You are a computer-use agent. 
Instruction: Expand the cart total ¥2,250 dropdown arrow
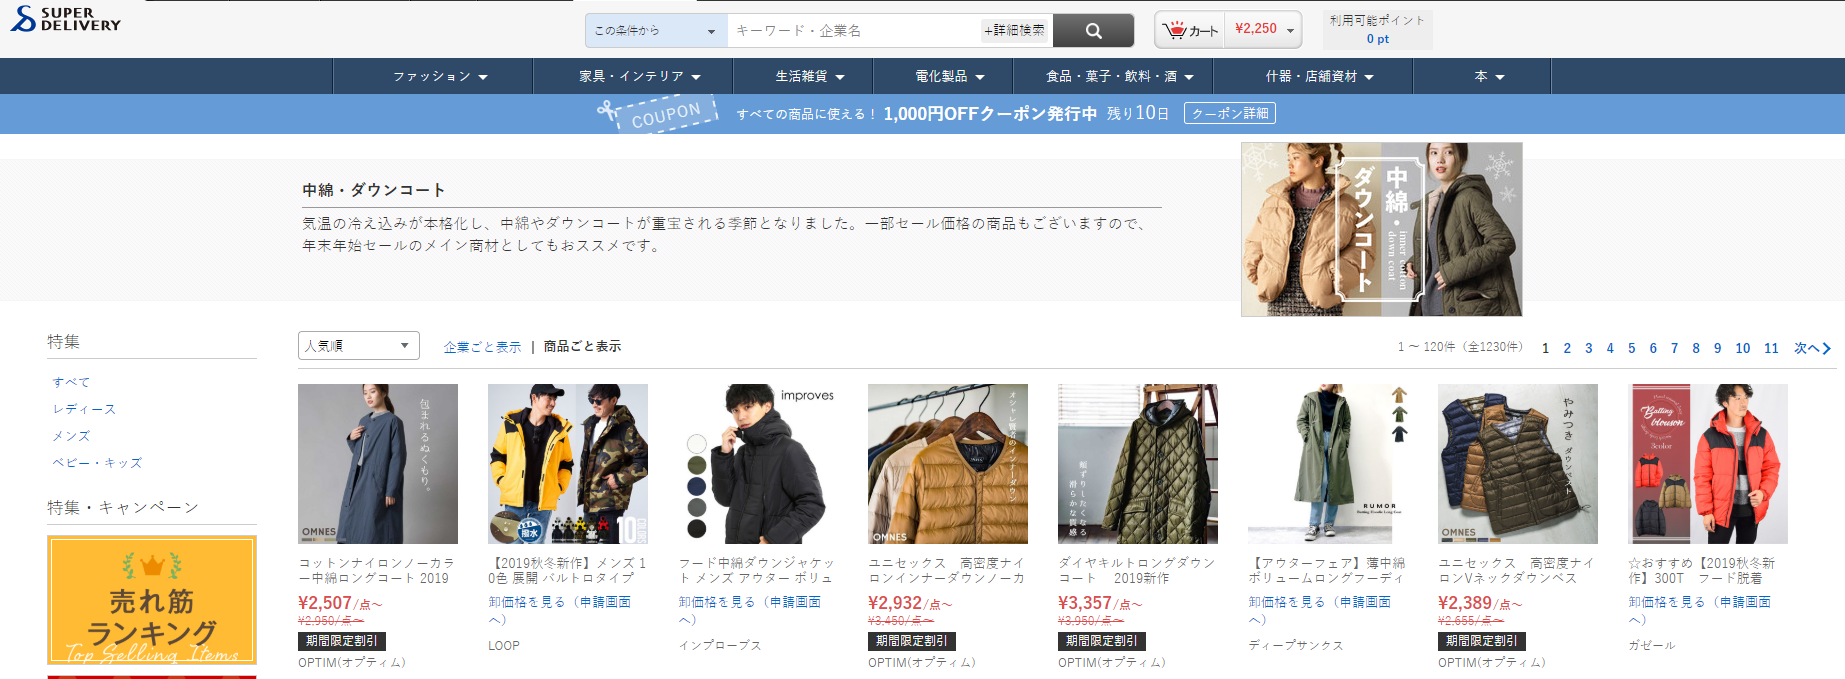1290,31
